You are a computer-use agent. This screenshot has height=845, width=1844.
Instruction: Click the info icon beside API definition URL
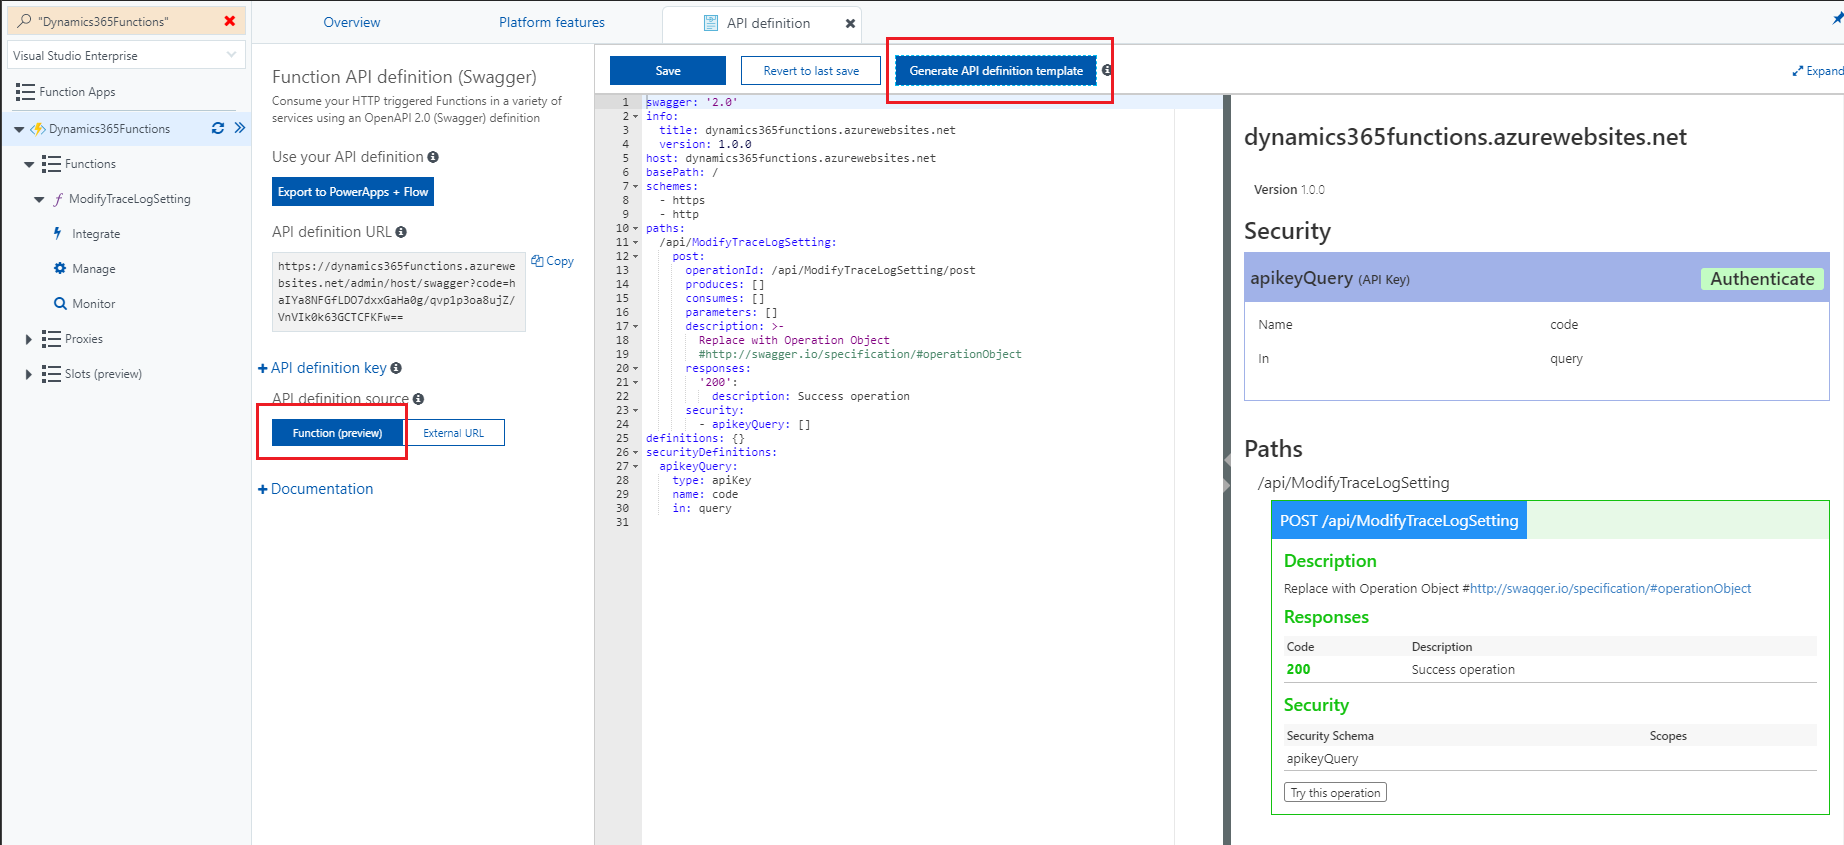[x=401, y=232]
